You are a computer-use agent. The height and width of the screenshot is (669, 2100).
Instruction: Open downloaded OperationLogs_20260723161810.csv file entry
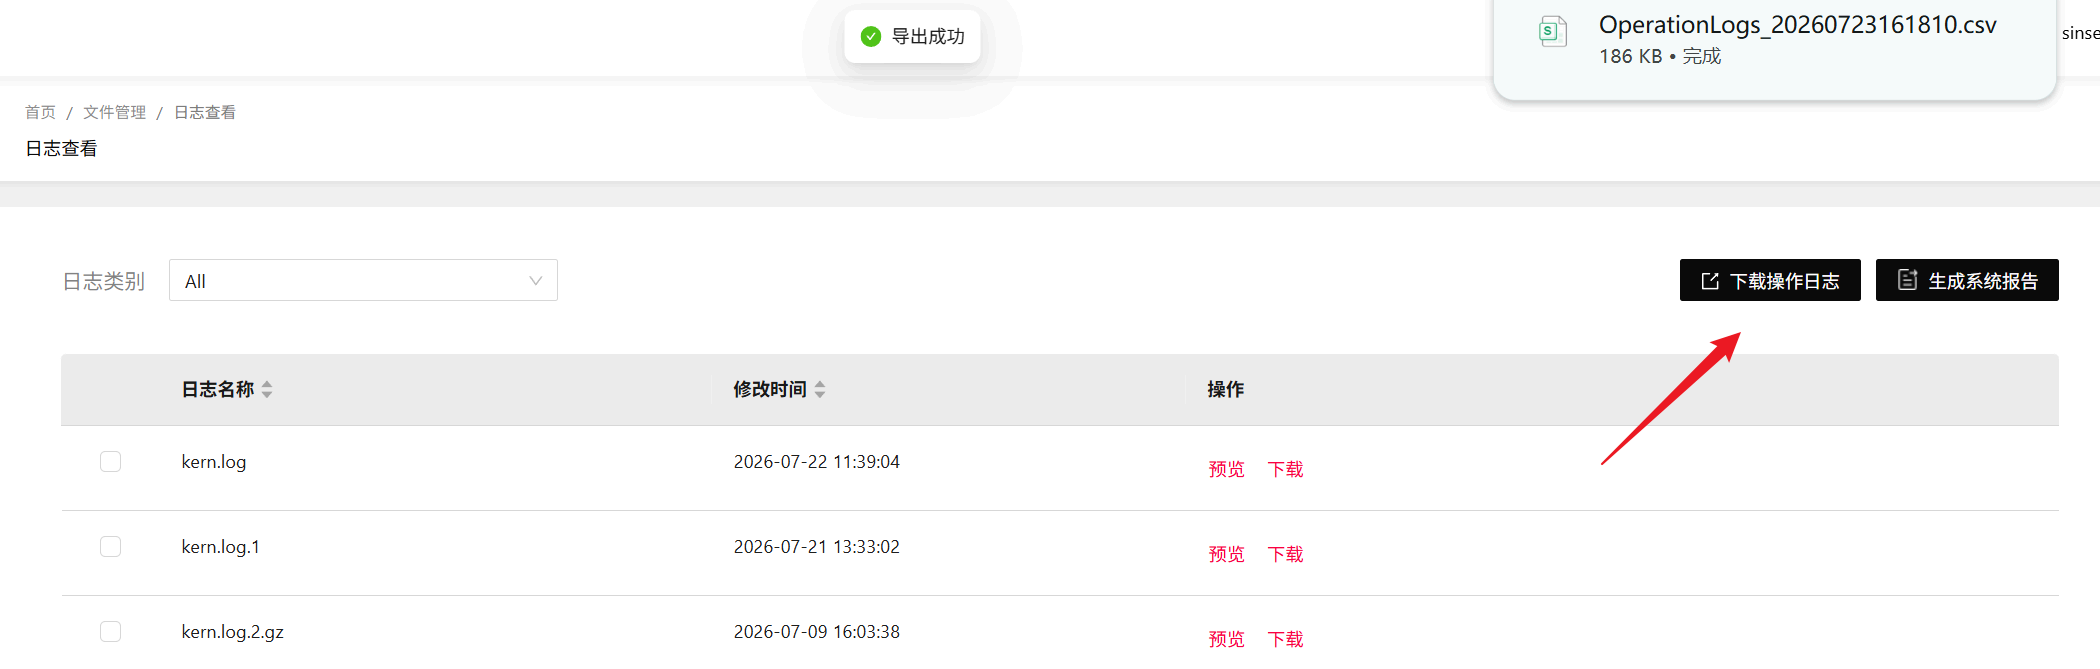1774,40
